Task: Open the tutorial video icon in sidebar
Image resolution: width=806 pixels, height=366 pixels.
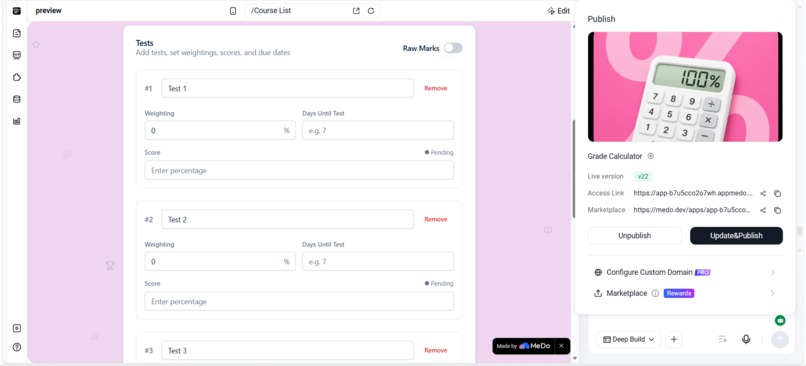Action: (x=16, y=328)
